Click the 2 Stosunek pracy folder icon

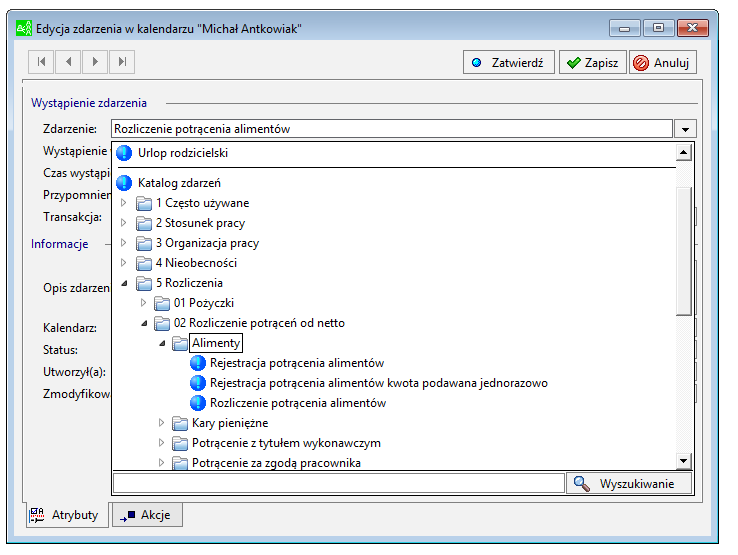[x=144, y=223]
